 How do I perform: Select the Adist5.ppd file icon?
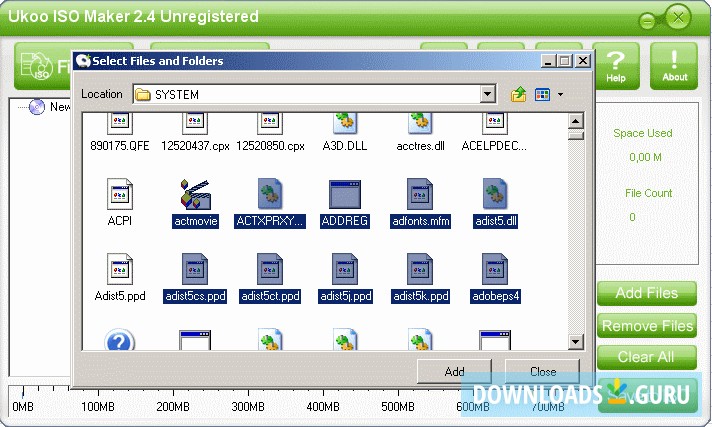(120, 269)
